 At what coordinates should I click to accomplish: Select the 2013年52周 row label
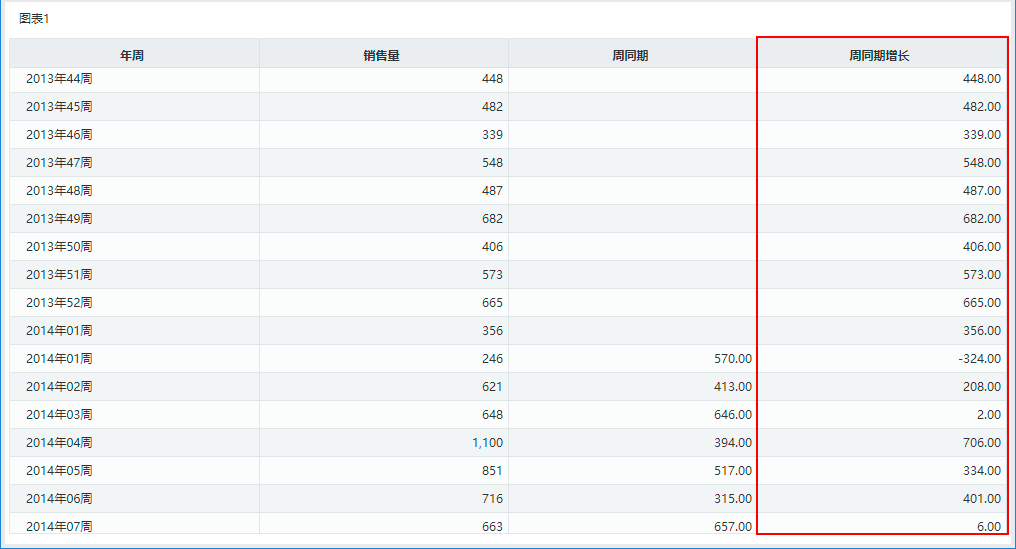point(59,302)
